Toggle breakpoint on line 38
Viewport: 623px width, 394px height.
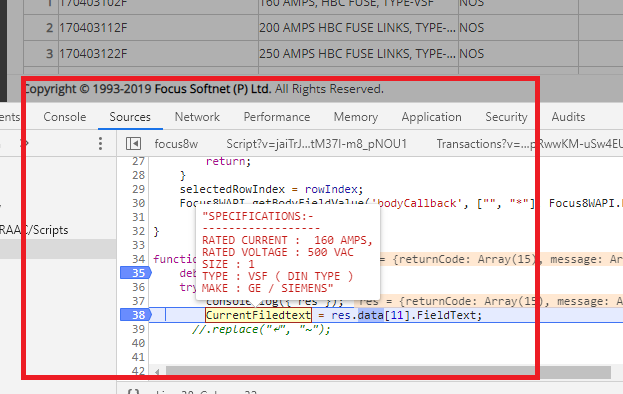tap(136, 315)
